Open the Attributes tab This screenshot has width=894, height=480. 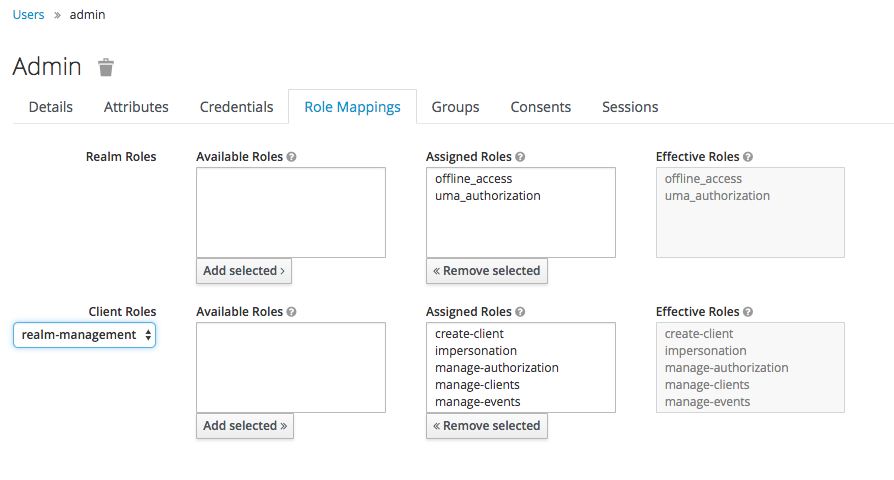click(x=136, y=107)
